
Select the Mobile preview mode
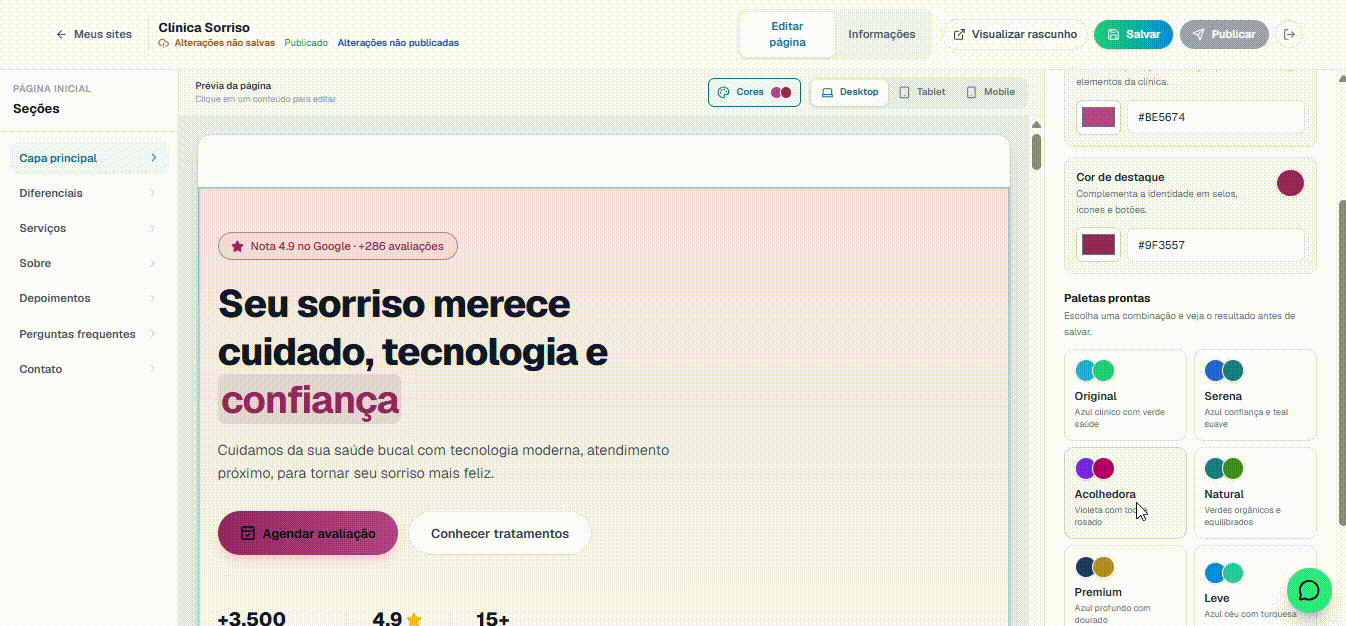coord(990,92)
